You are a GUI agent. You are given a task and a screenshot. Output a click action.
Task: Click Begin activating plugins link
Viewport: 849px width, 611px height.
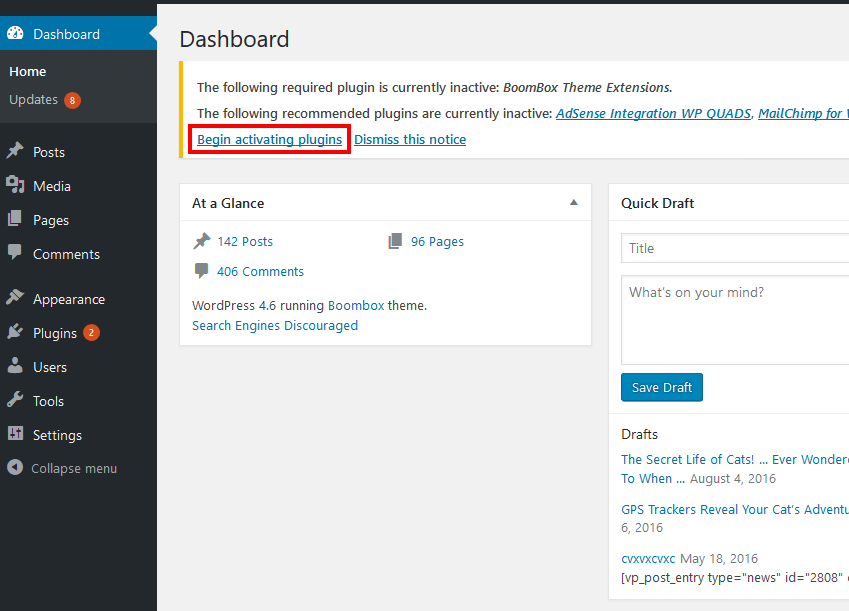point(269,139)
